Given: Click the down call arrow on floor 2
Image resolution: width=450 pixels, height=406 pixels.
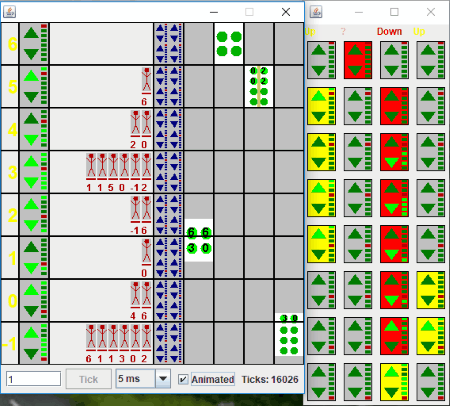Looking at the screenshot, I should coord(31,225).
